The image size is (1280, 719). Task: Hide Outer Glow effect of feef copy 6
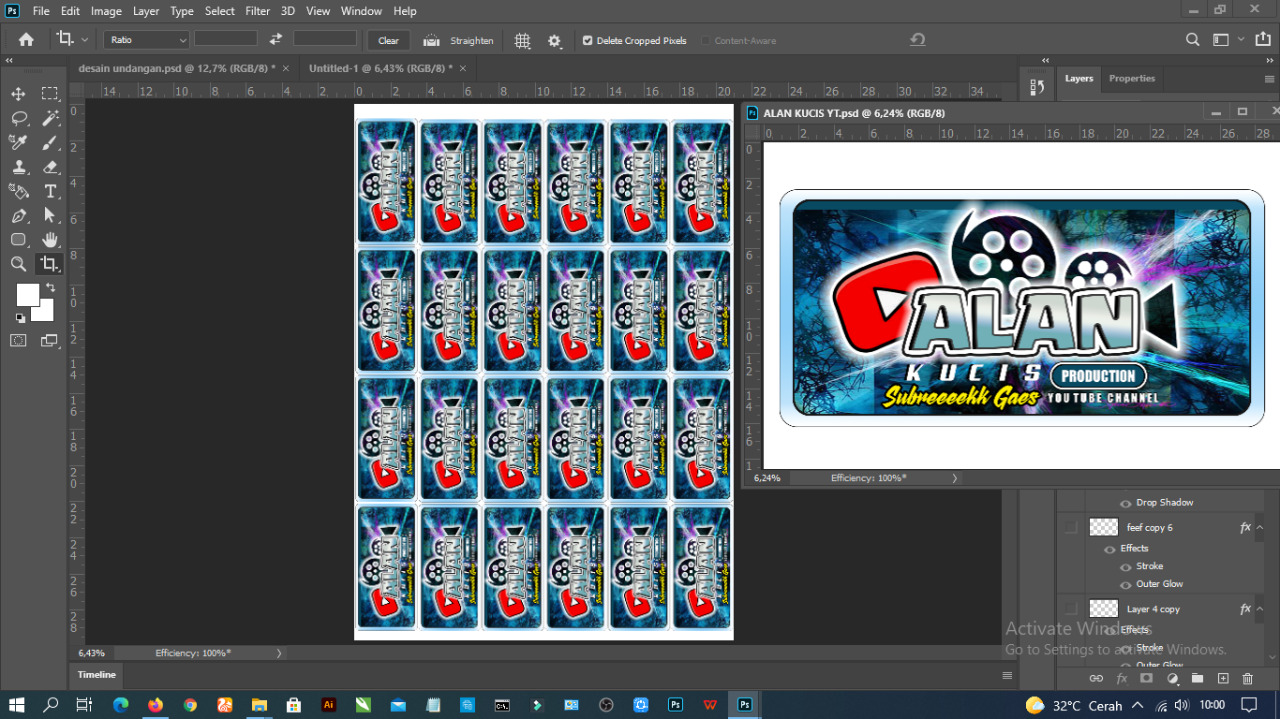pos(1126,585)
